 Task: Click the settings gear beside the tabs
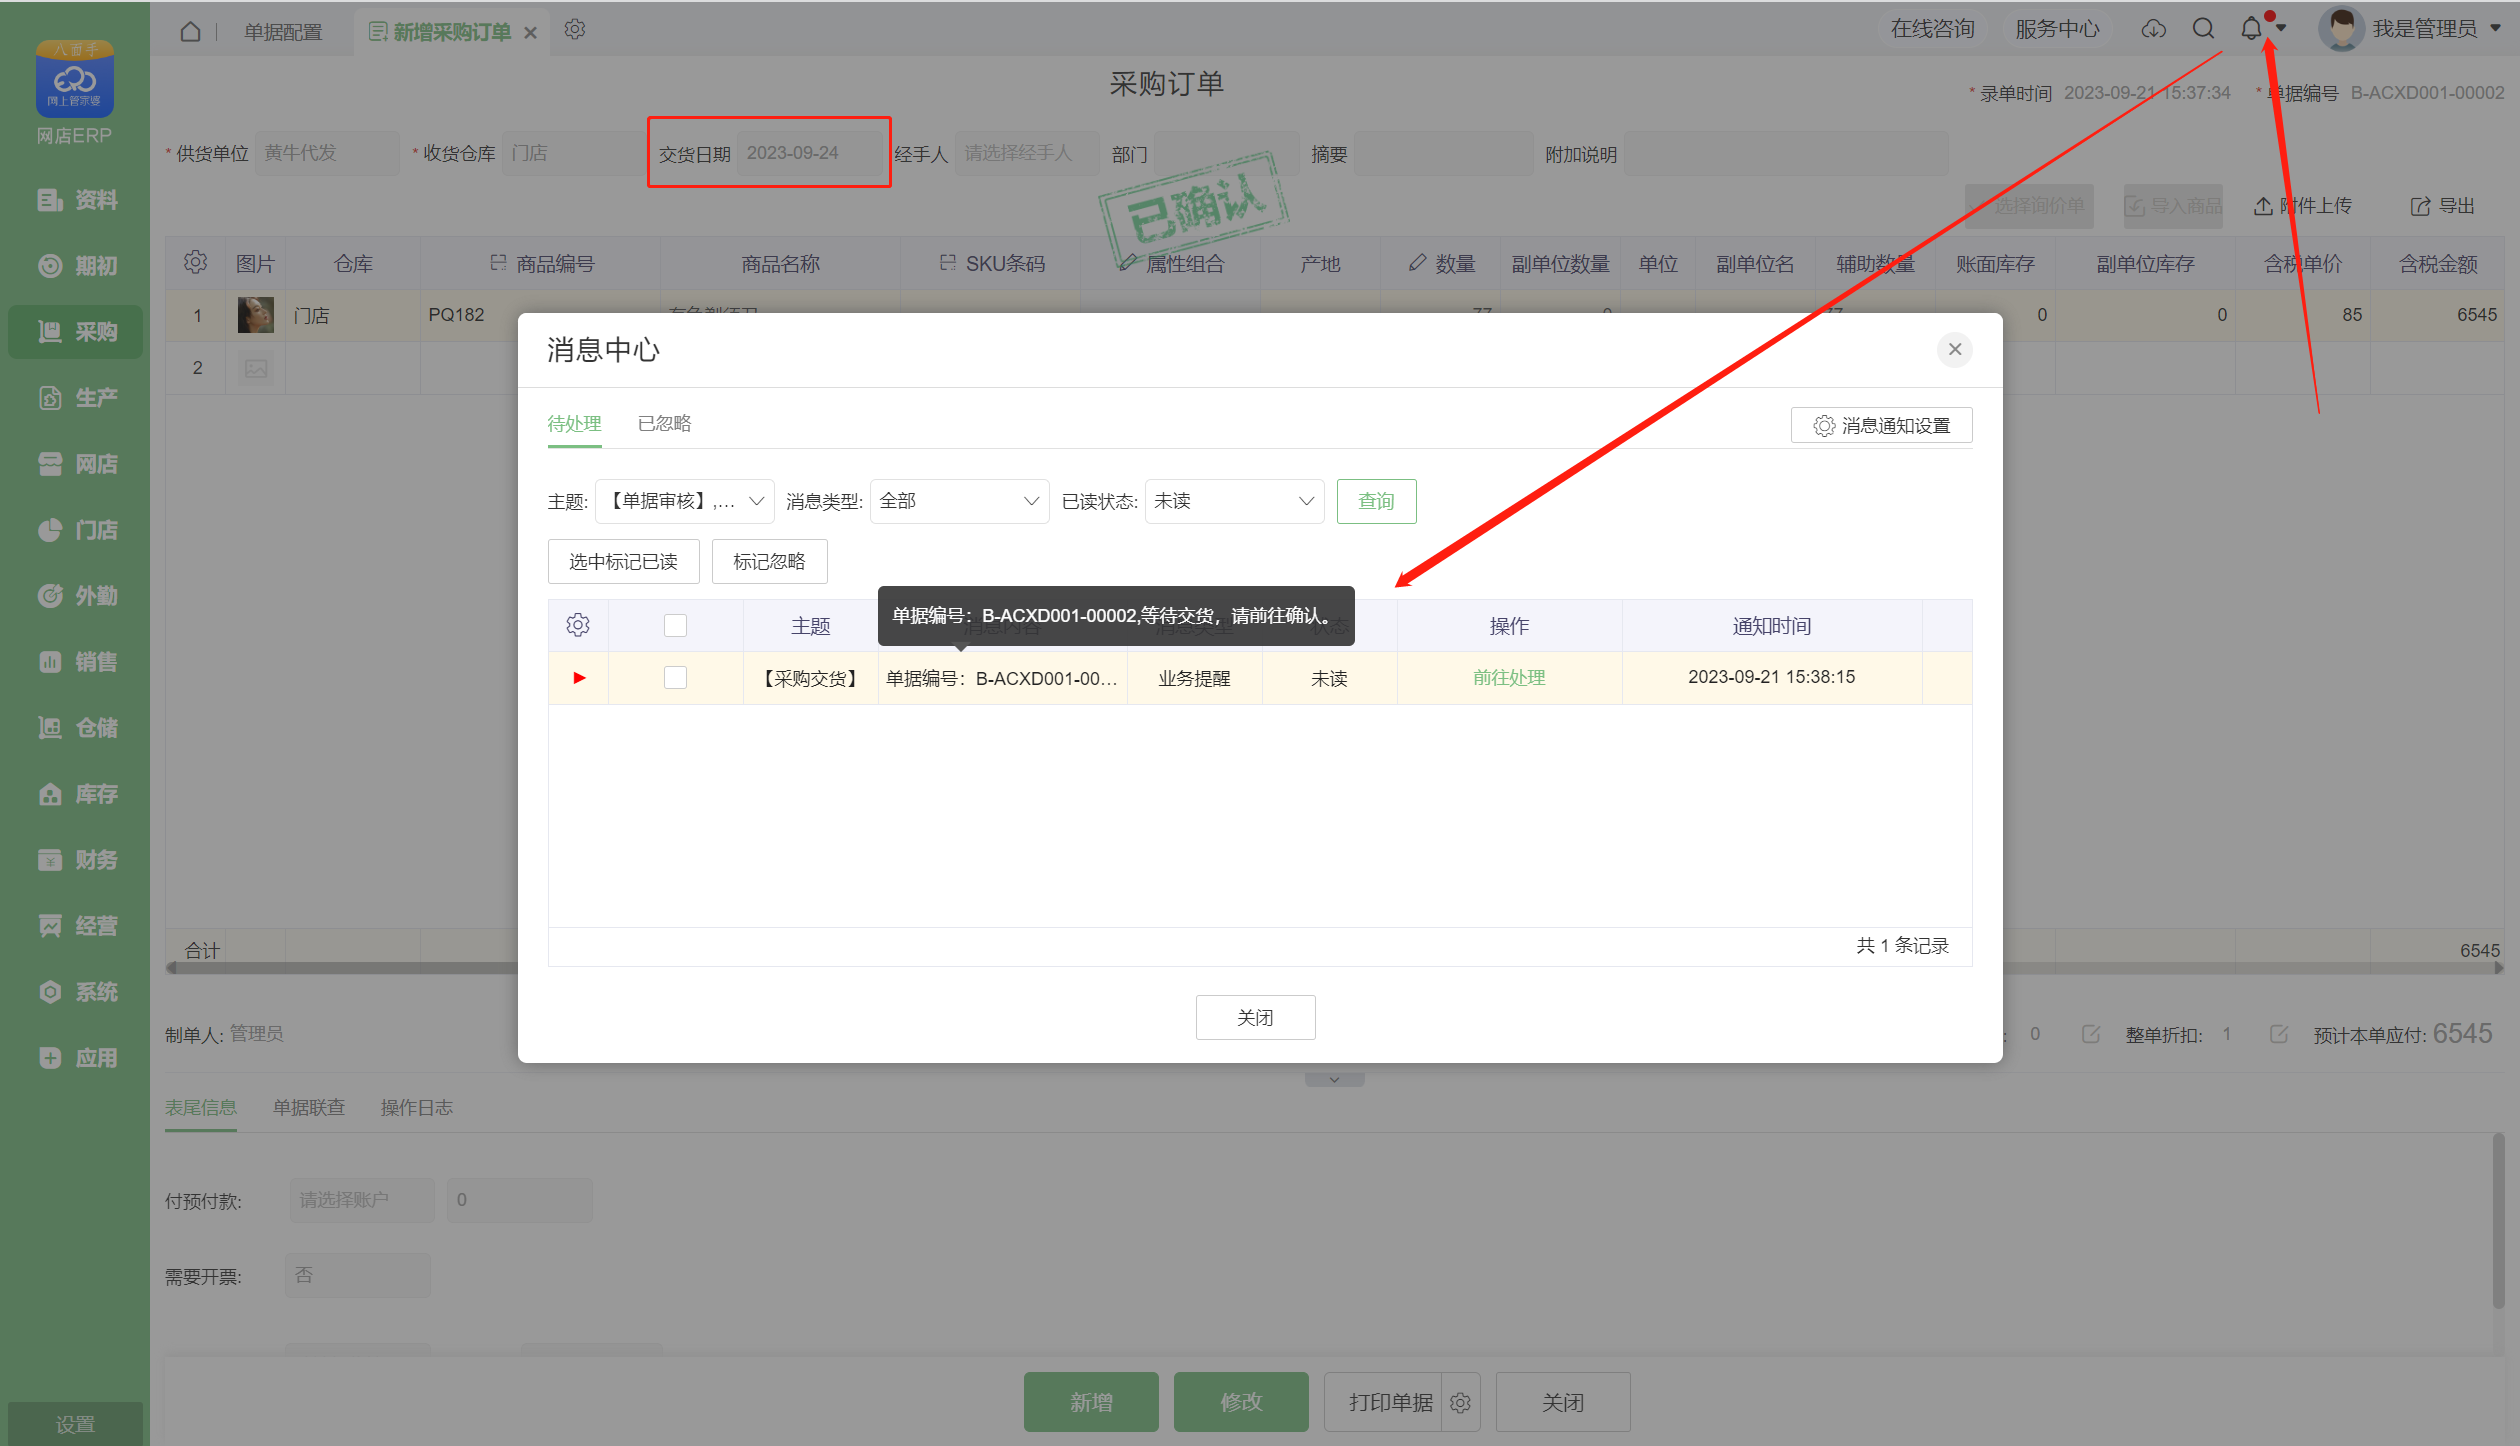pos(574,30)
